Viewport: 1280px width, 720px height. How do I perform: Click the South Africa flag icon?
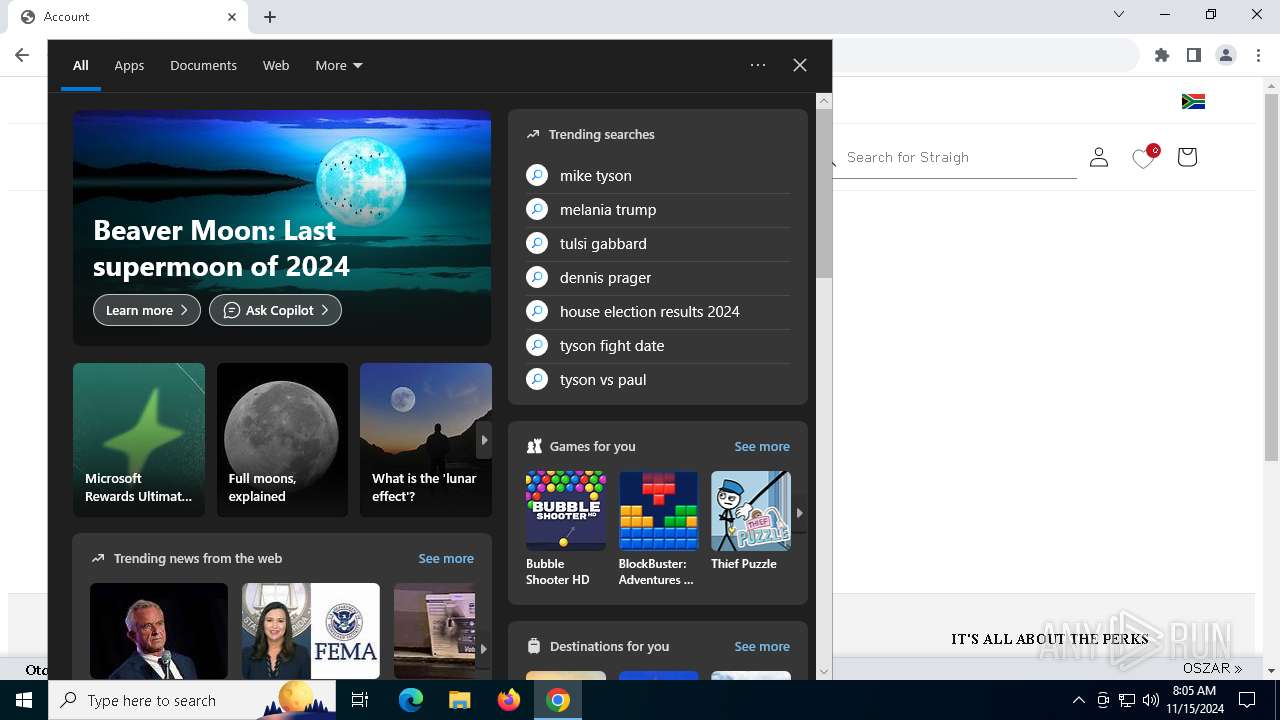coord(1193,101)
